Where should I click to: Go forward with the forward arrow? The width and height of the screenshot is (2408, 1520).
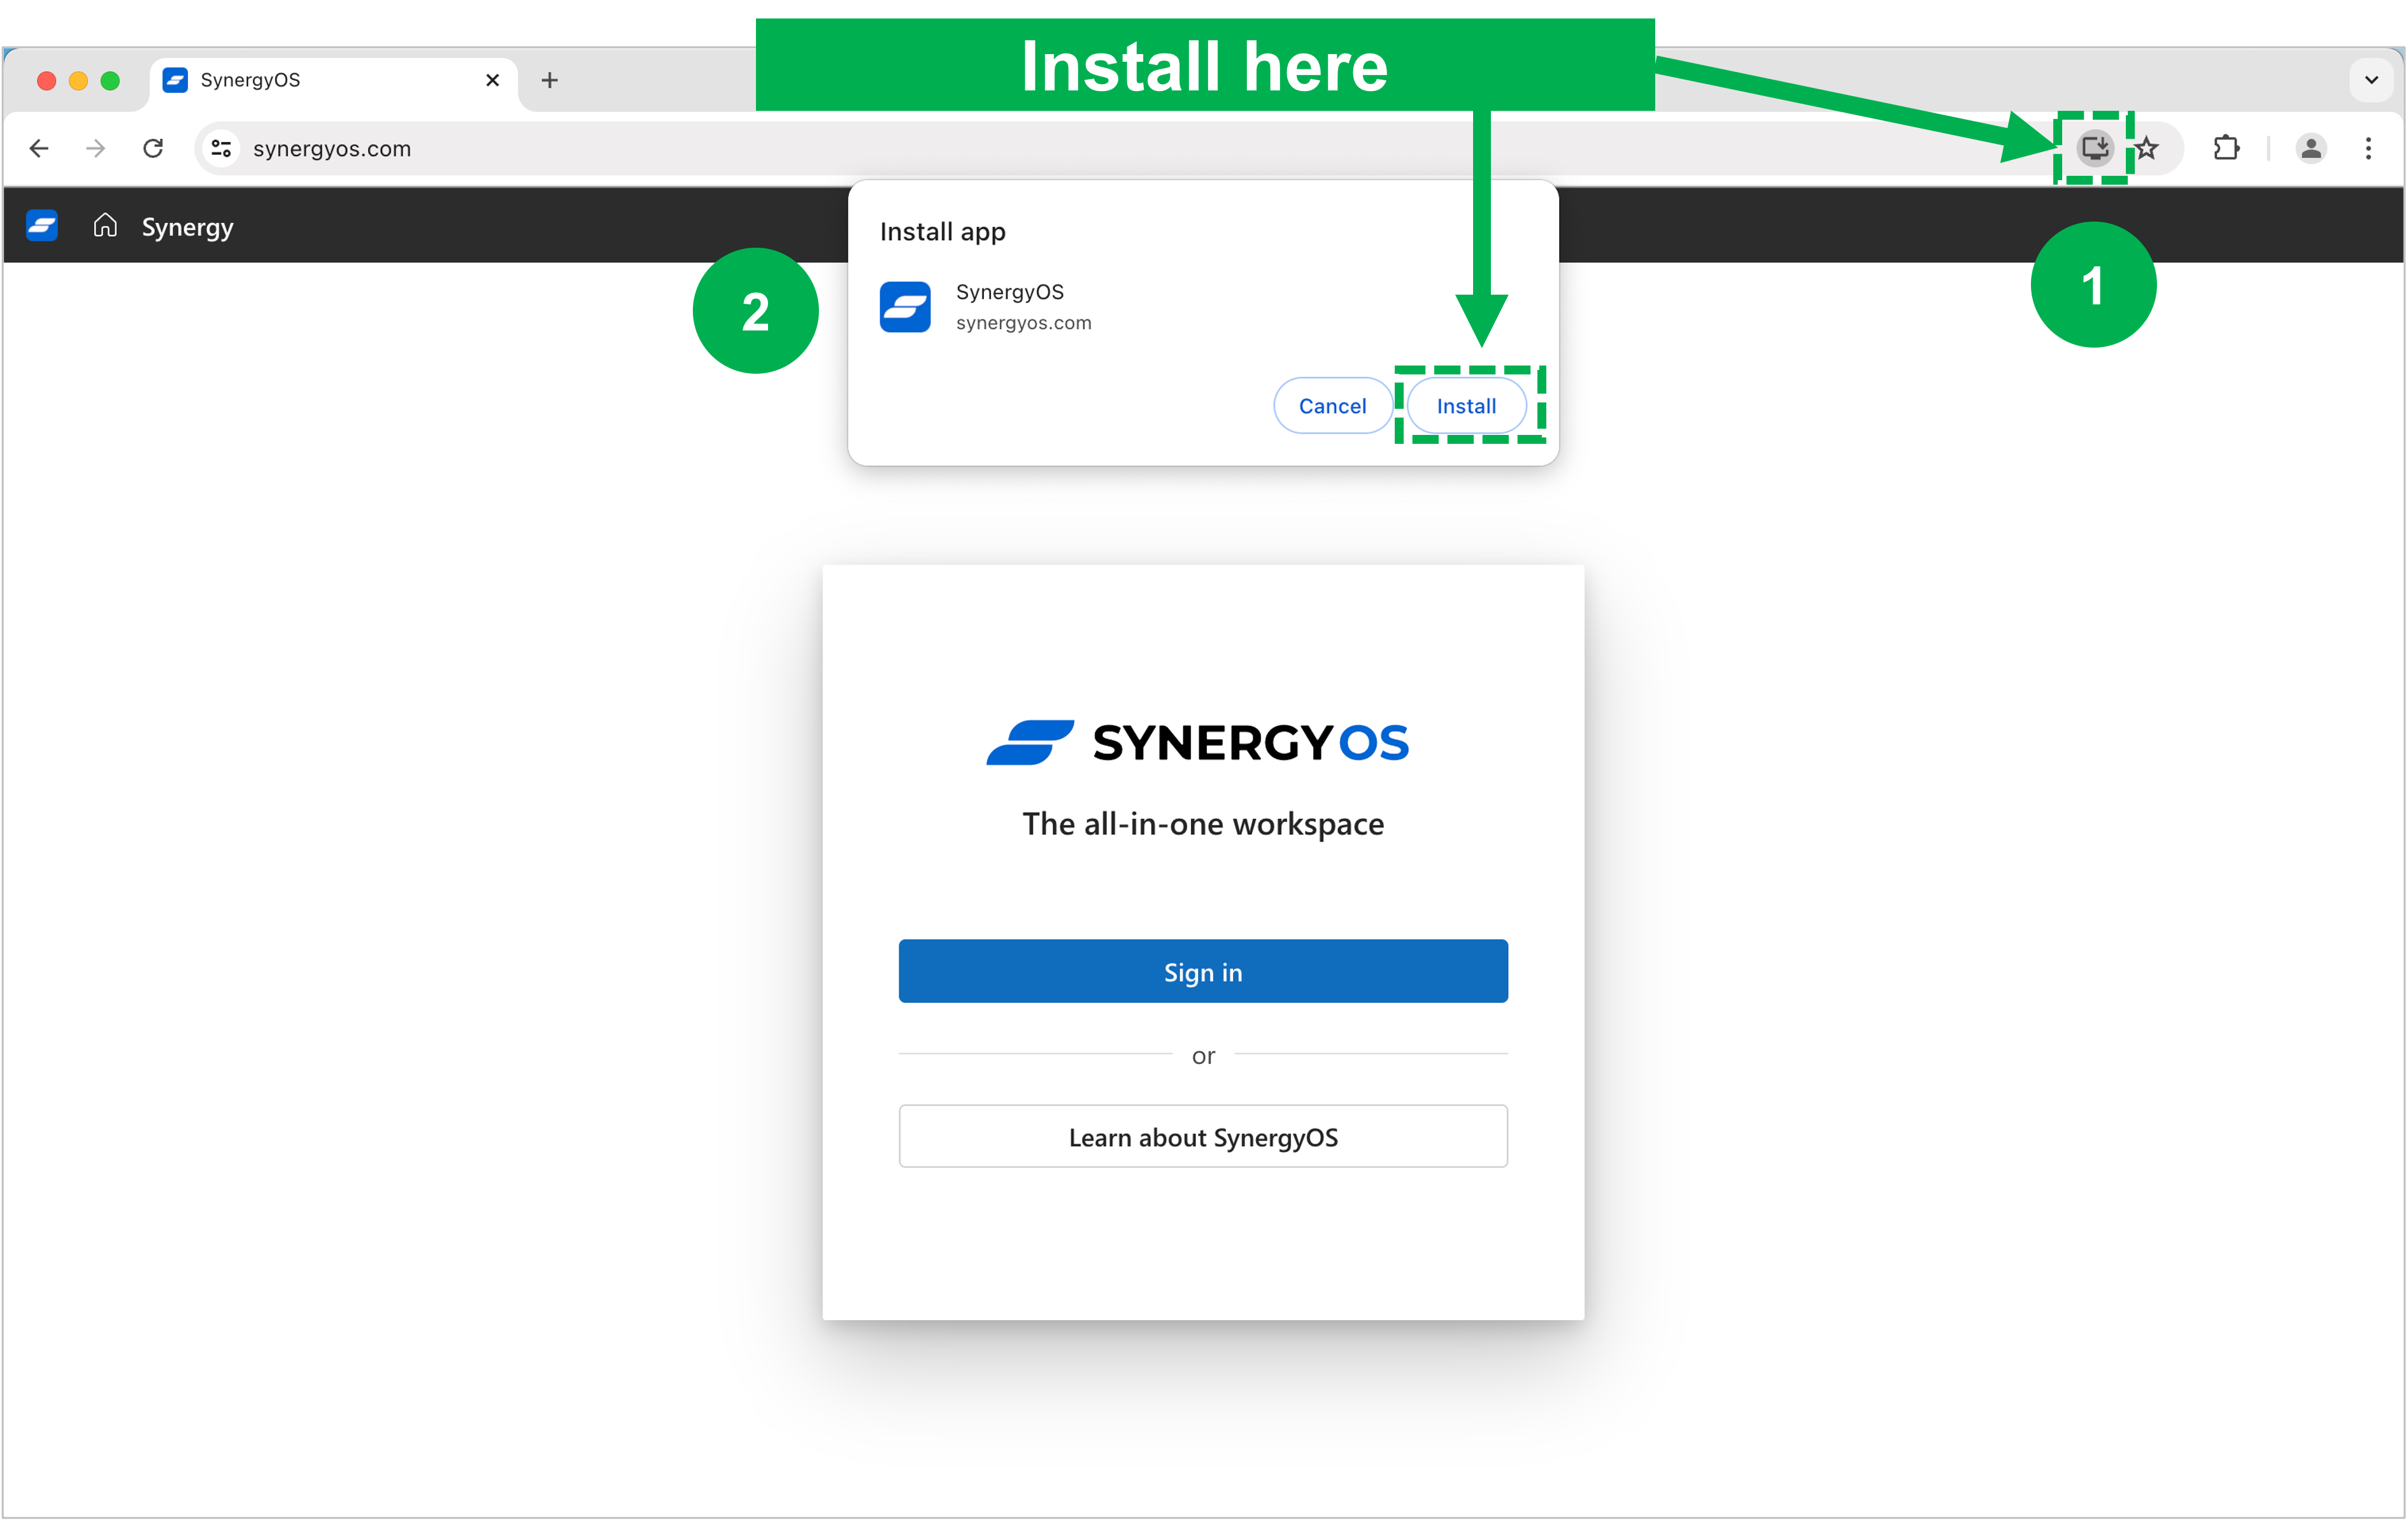(96, 149)
